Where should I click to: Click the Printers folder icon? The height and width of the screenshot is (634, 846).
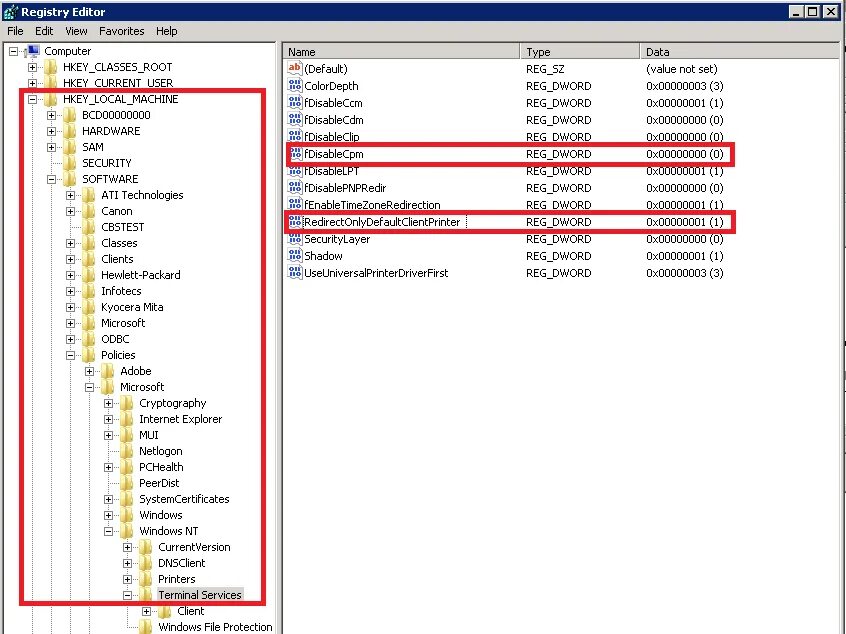(x=146, y=579)
